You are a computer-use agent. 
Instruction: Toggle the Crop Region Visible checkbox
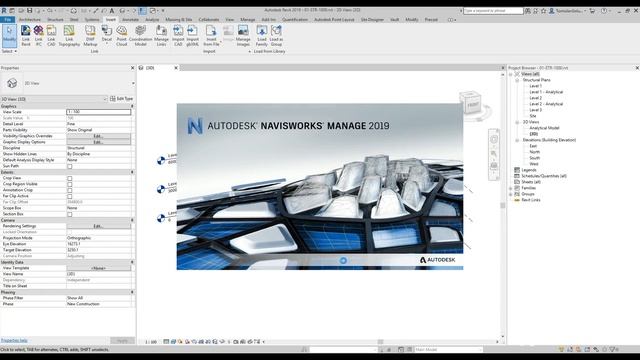(x=70, y=184)
